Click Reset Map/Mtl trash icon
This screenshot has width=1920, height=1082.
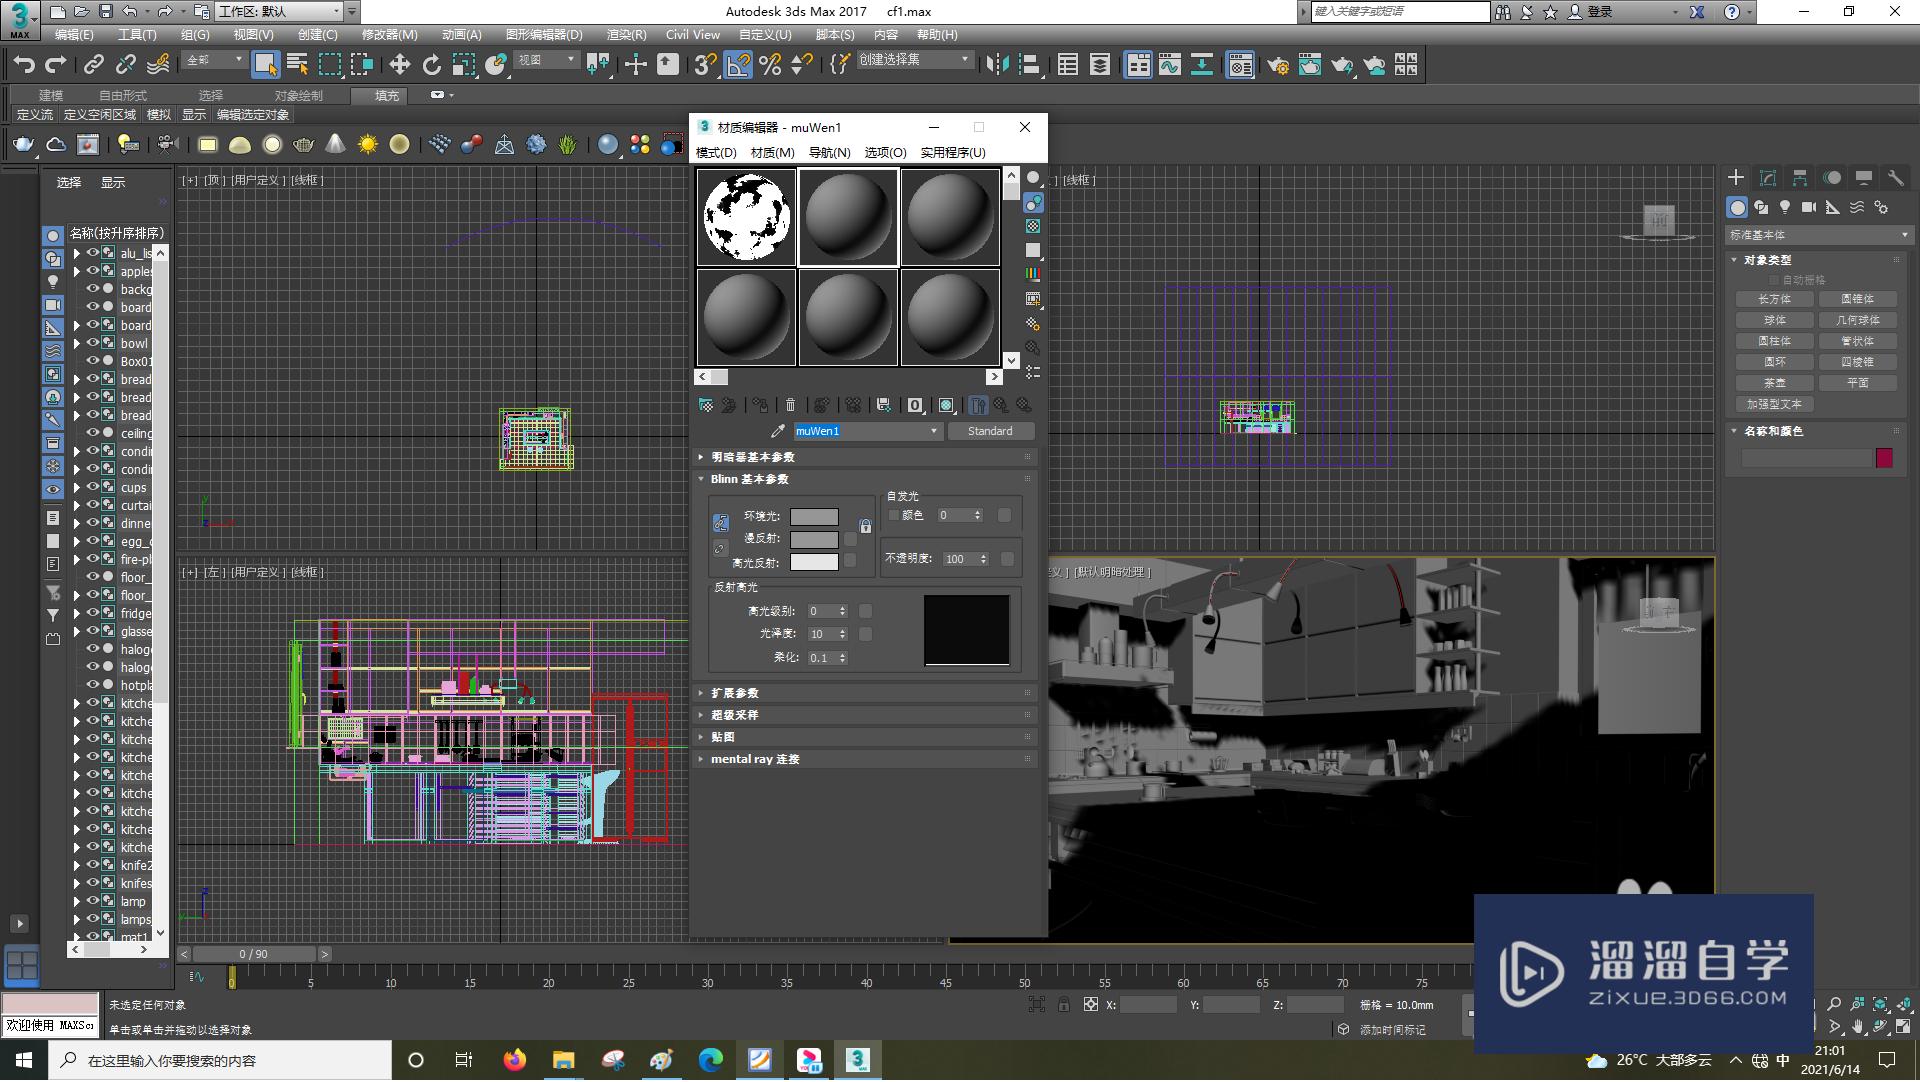point(790,405)
